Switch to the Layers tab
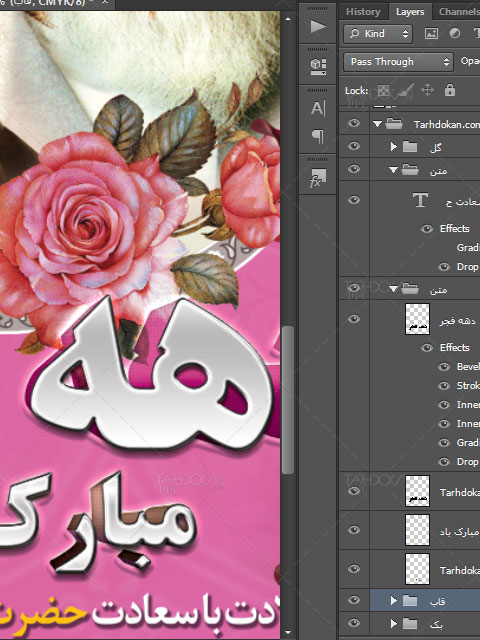The image size is (480, 640). click(410, 12)
